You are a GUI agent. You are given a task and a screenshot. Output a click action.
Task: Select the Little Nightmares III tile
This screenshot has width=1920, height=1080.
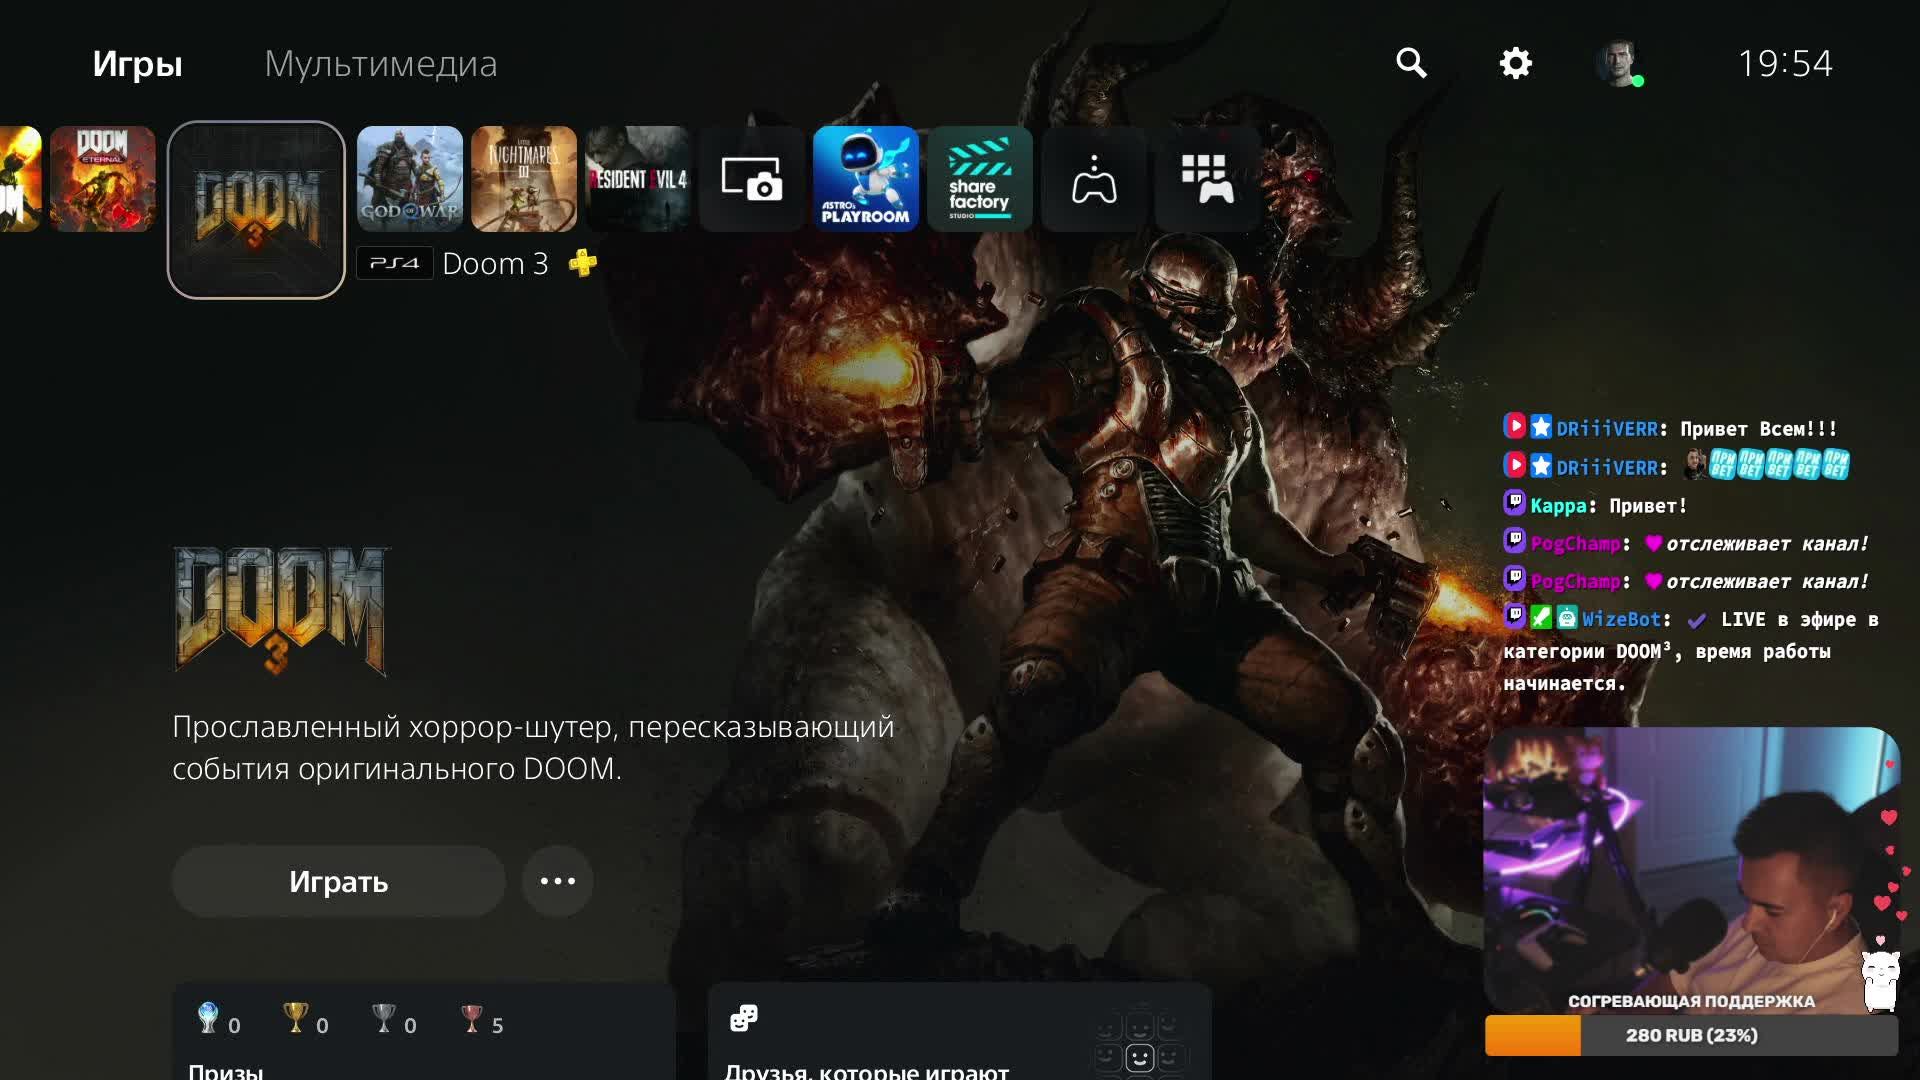[x=524, y=179]
